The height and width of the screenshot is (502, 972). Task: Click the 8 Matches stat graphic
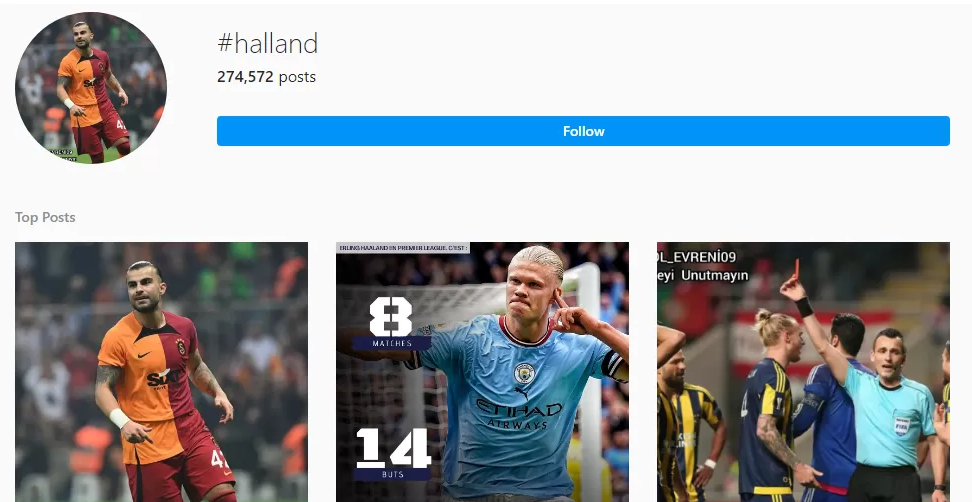[x=391, y=324]
